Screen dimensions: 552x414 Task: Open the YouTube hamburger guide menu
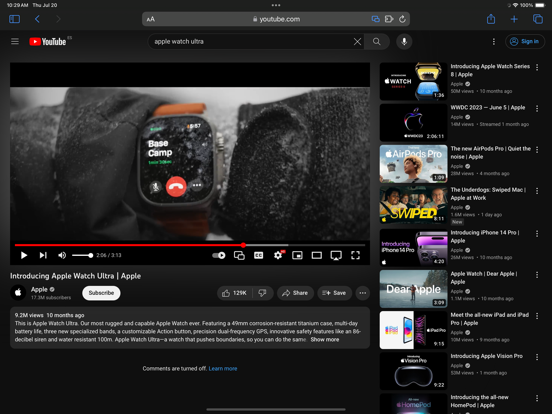point(15,42)
